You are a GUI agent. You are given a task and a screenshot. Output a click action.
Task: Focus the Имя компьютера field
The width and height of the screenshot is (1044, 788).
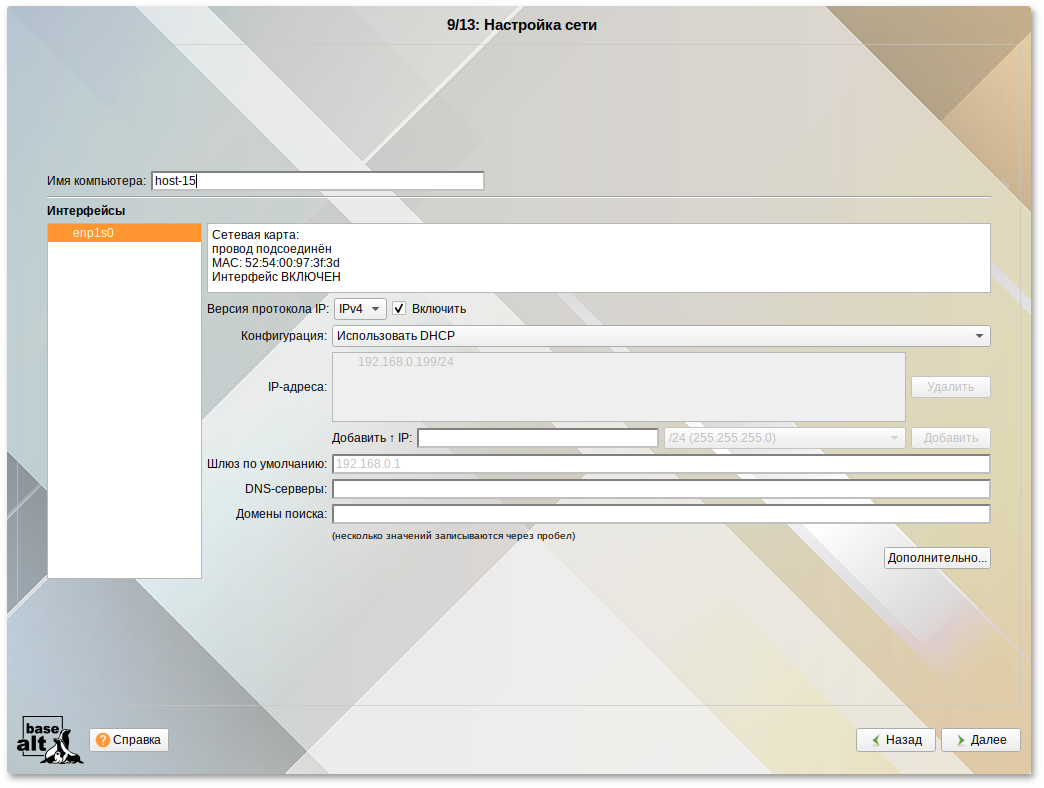317,181
